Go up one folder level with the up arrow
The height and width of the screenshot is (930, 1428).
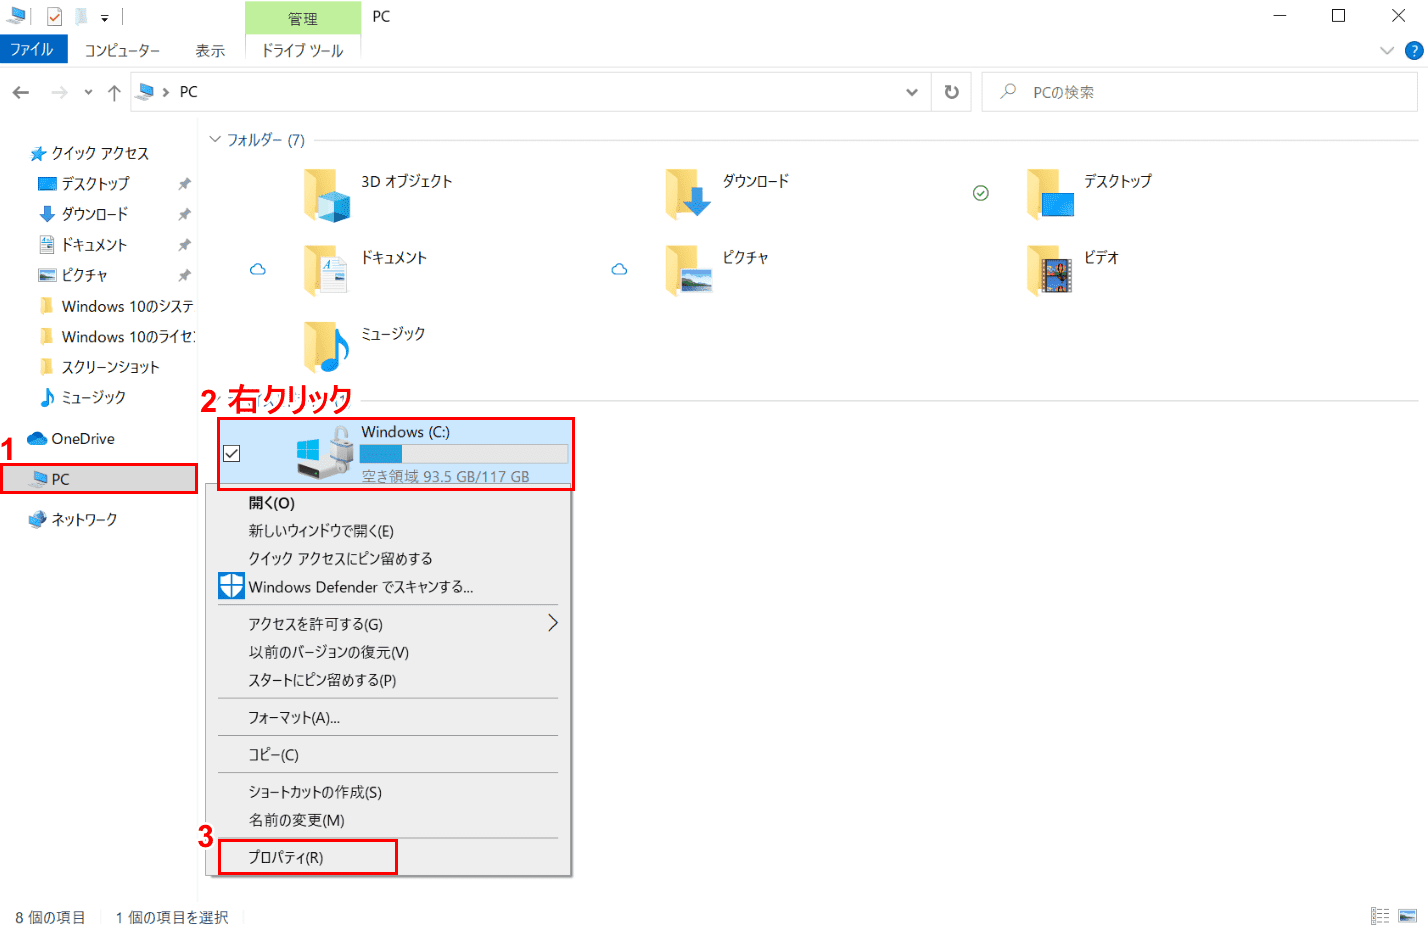coord(114,92)
